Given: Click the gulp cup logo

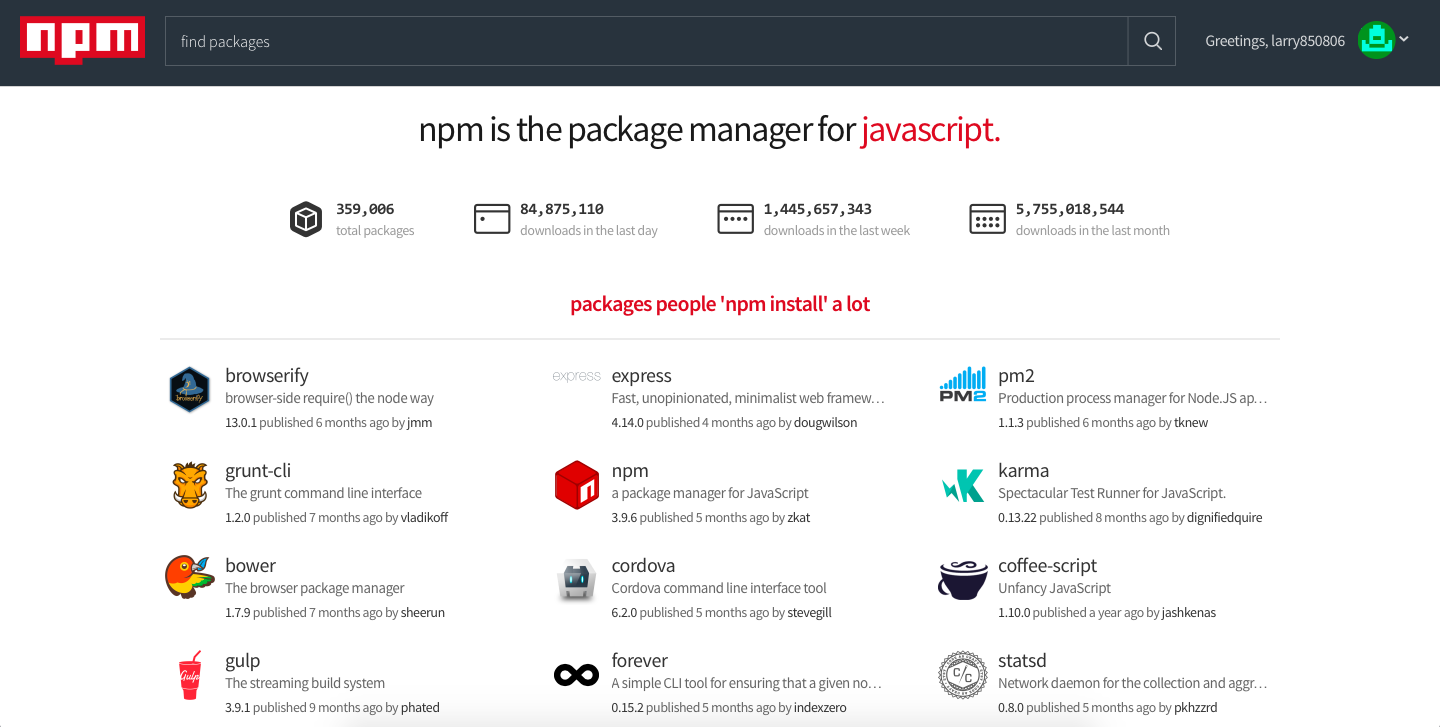Looking at the screenshot, I should point(190,675).
